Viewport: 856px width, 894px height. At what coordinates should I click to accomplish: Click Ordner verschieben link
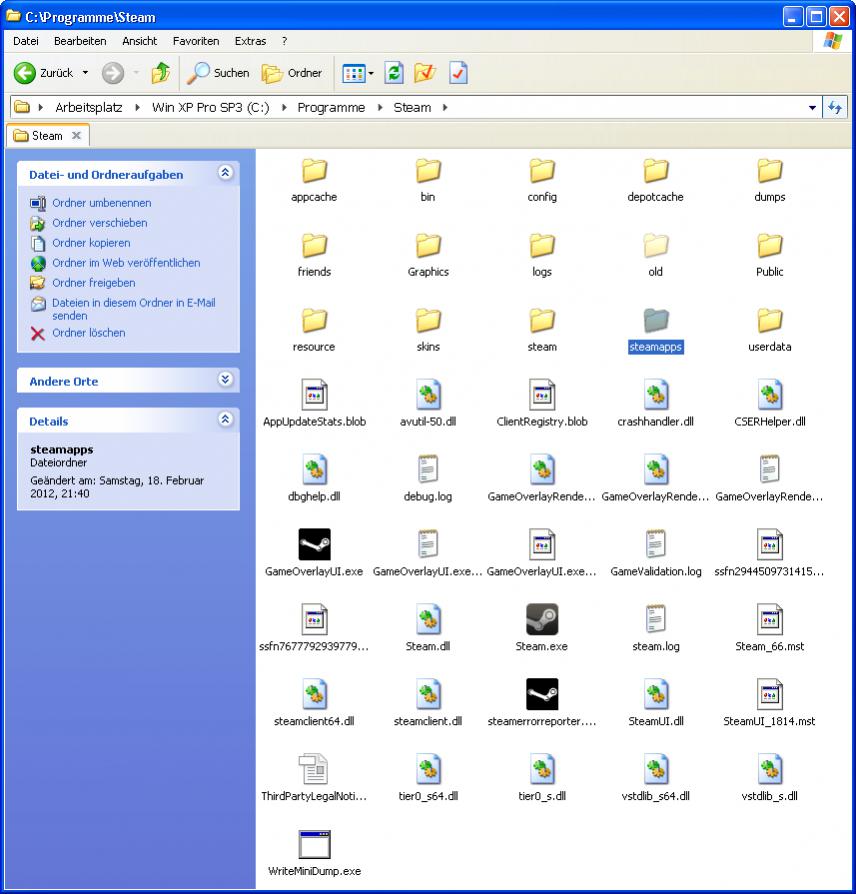[100, 223]
